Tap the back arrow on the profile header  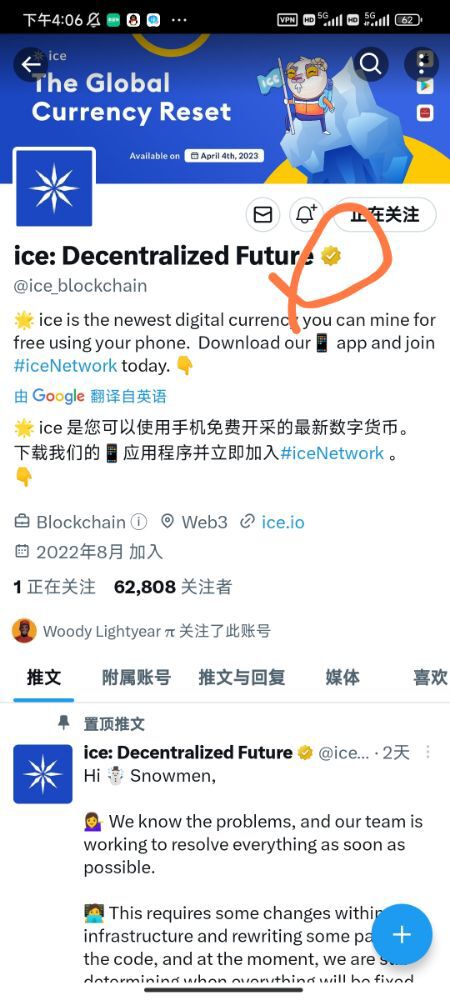tap(30, 64)
